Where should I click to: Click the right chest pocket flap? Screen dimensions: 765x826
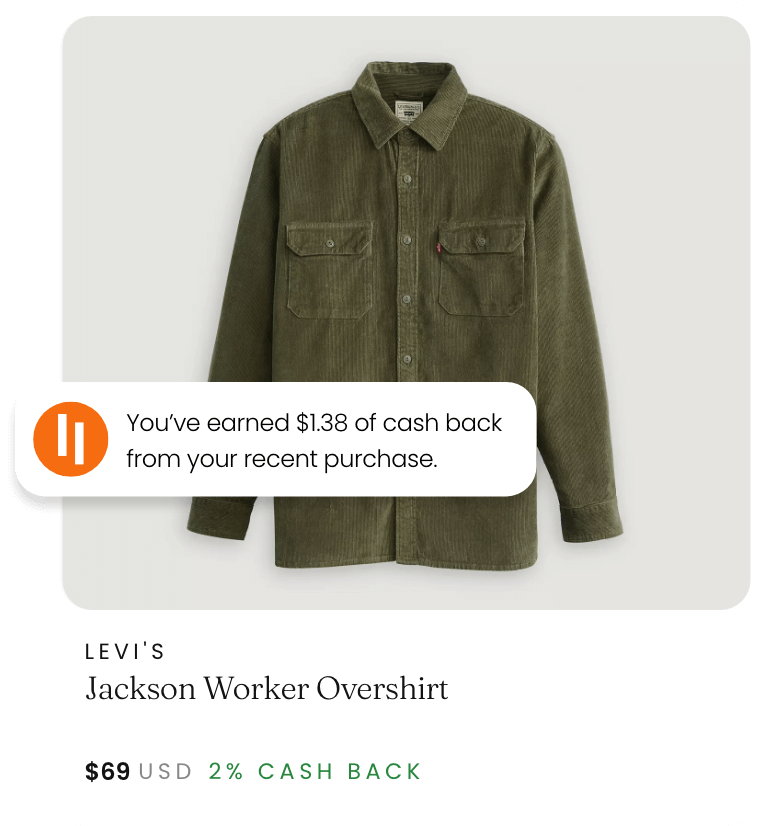coord(482,239)
